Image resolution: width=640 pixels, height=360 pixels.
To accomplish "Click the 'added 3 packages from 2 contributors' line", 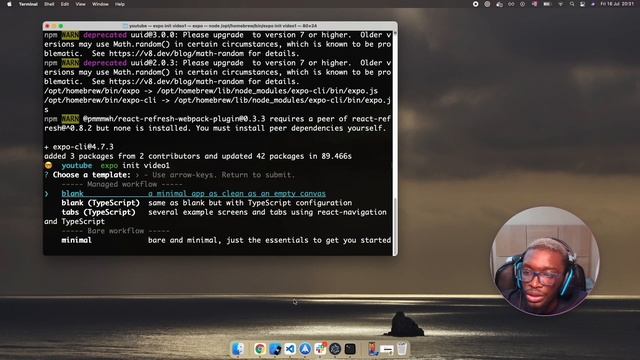I will [x=198, y=156].
